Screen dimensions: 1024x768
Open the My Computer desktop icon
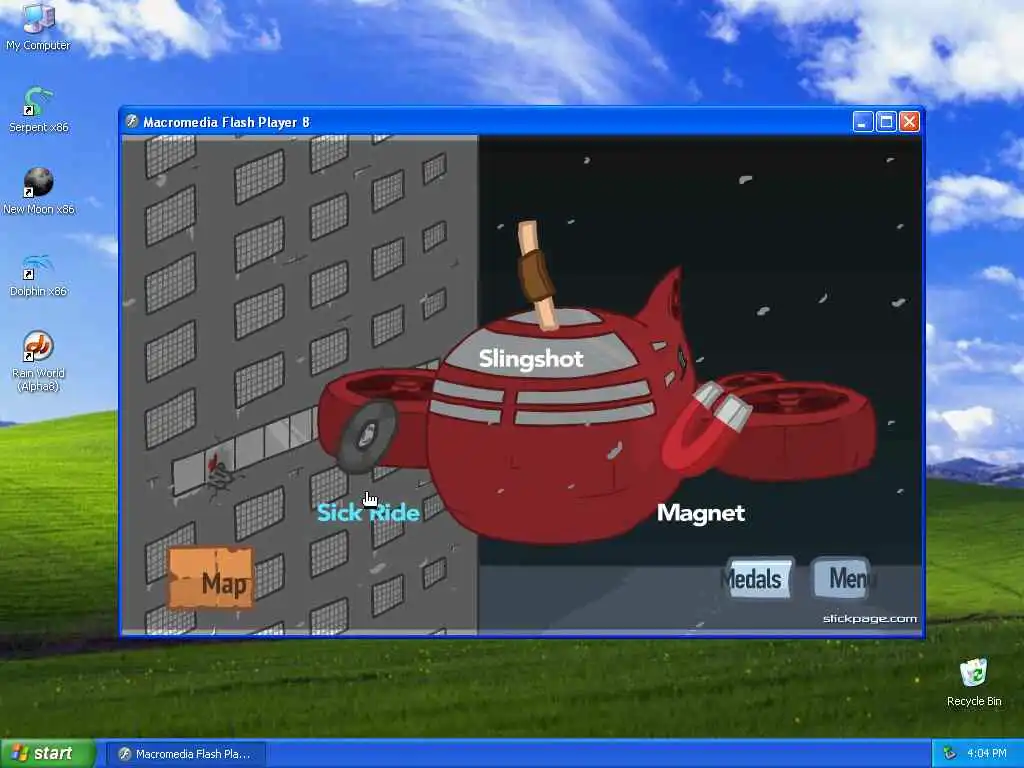click(38, 26)
